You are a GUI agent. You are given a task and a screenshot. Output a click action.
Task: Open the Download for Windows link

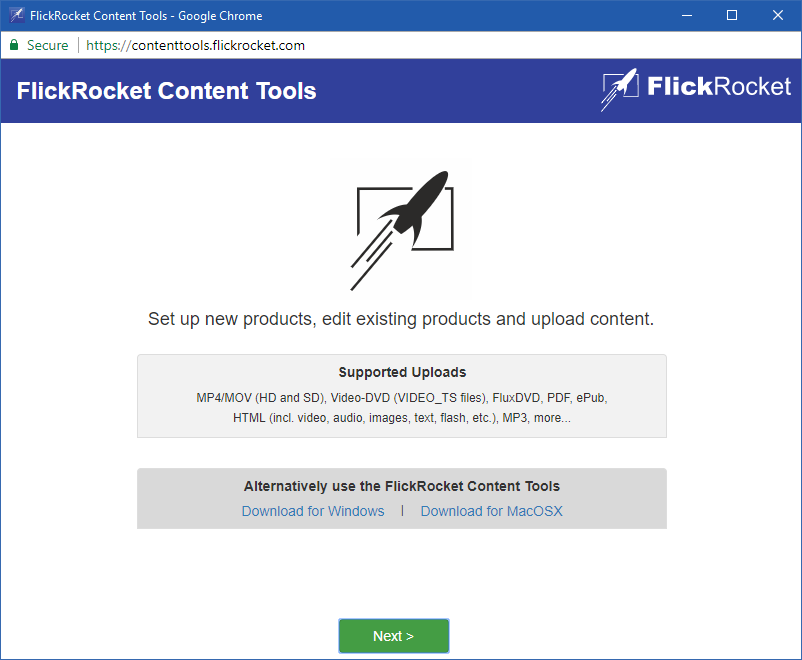[313, 511]
